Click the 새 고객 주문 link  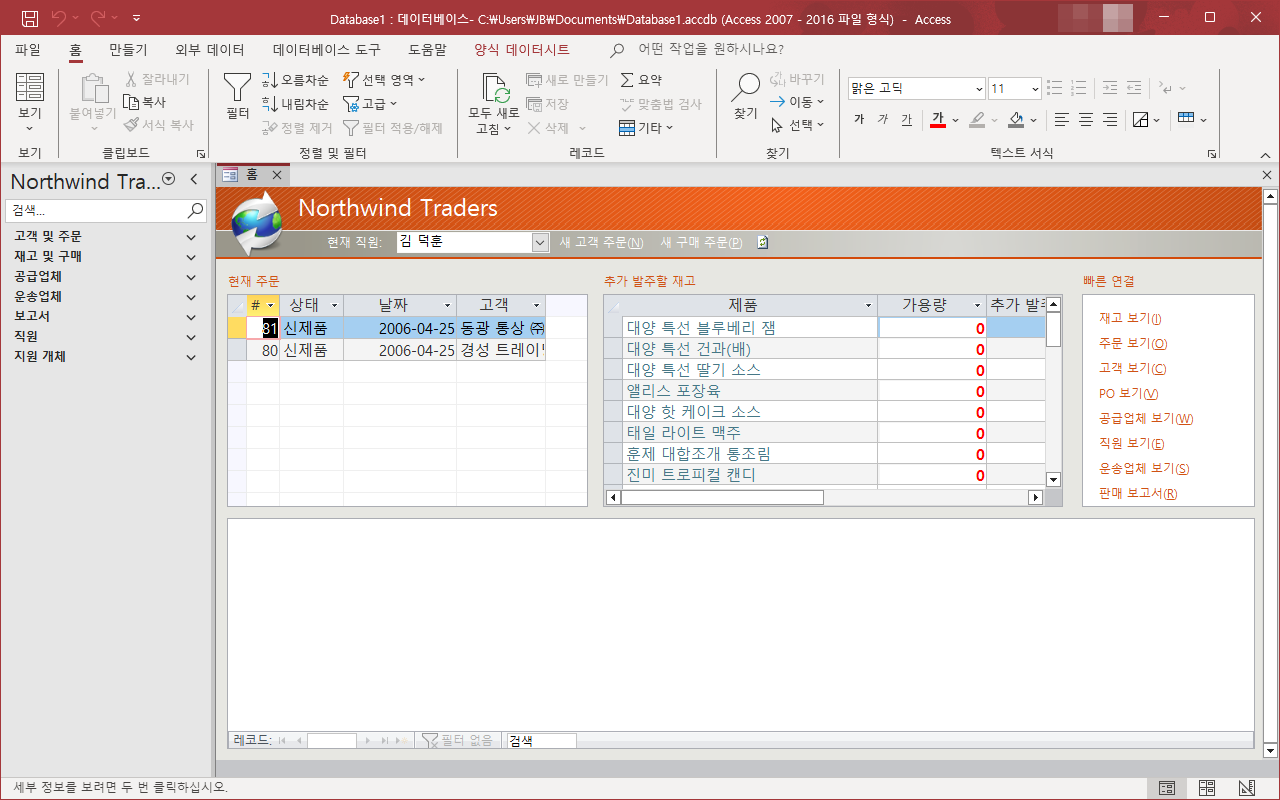pos(601,242)
